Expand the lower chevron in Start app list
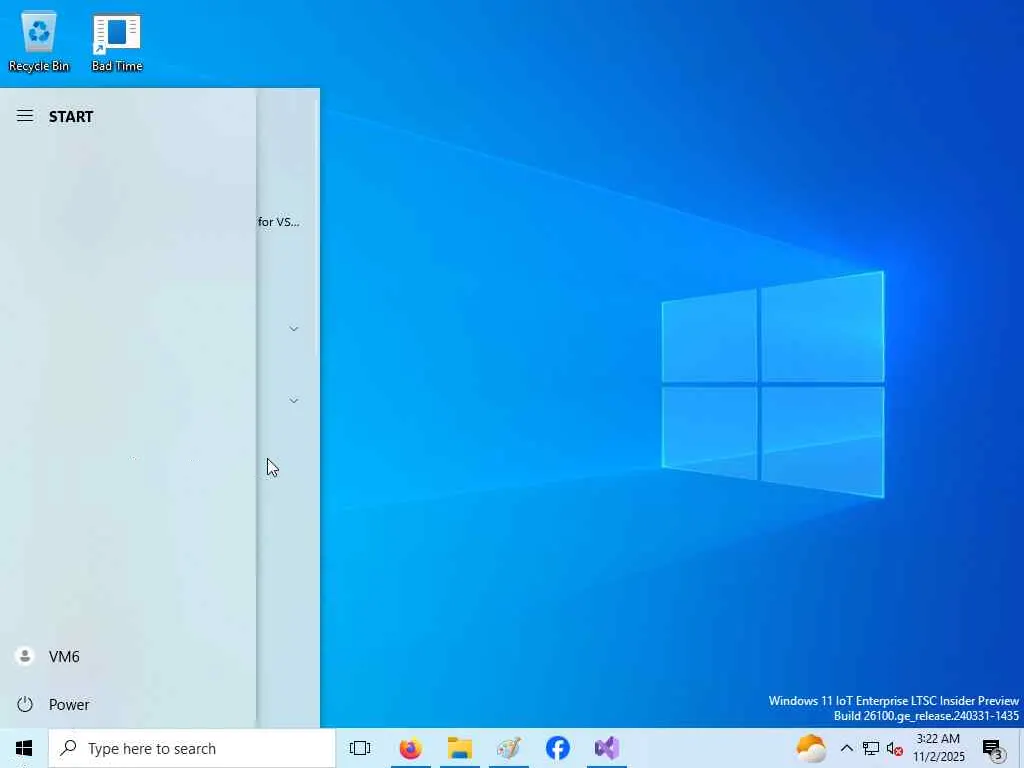The width and height of the screenshot is (1024, 768). (x=294, y=400)
